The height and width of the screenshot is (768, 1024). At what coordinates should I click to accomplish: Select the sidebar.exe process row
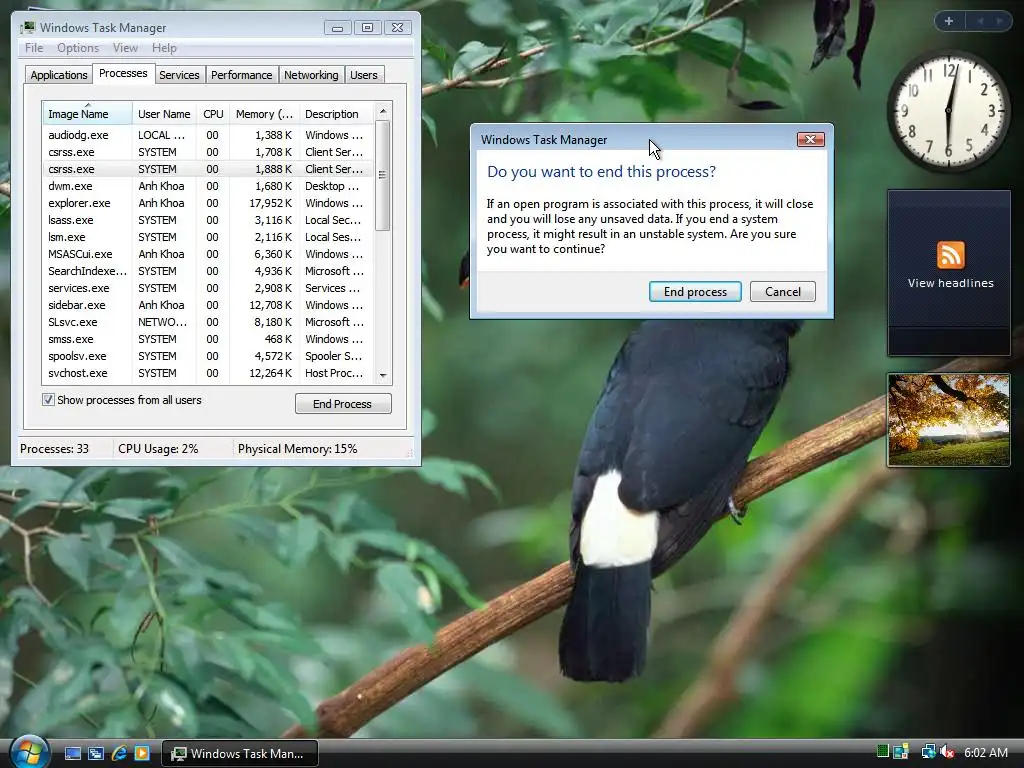pyautogui.click(x=208, y=305)
